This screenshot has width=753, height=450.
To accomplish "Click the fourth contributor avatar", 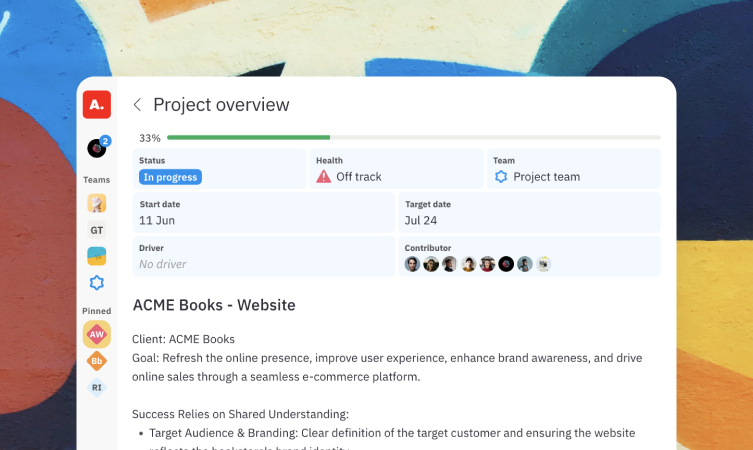I will point(468,264).
